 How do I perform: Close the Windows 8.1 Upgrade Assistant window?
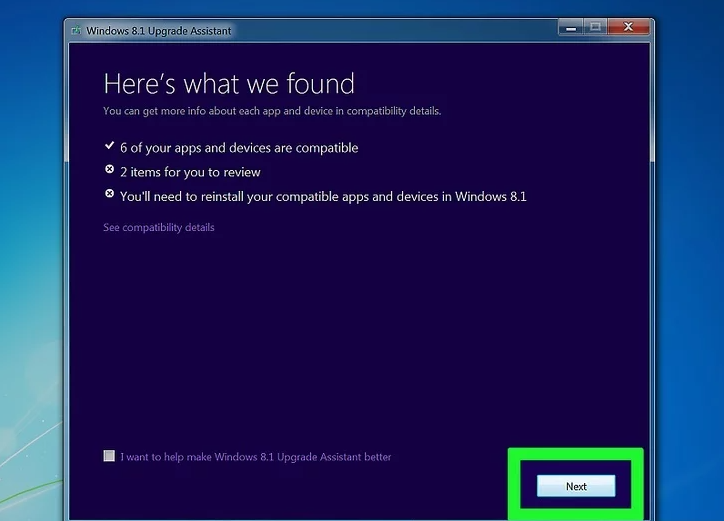click(628, 27)
